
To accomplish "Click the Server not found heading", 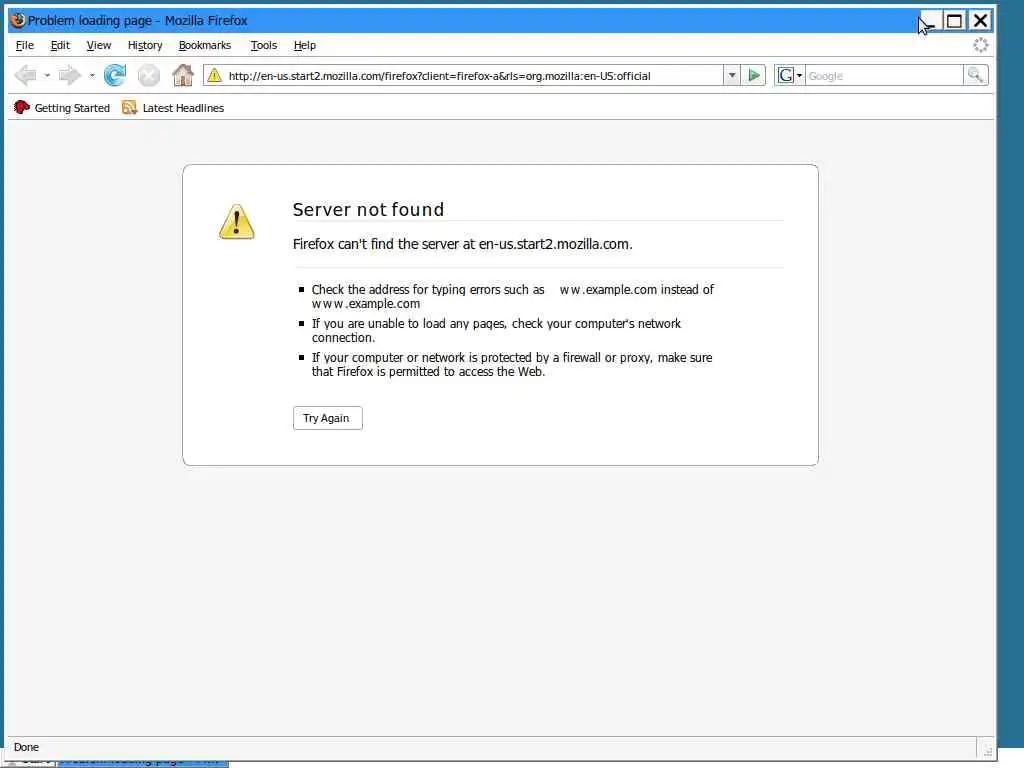I will tap(368, 210).
